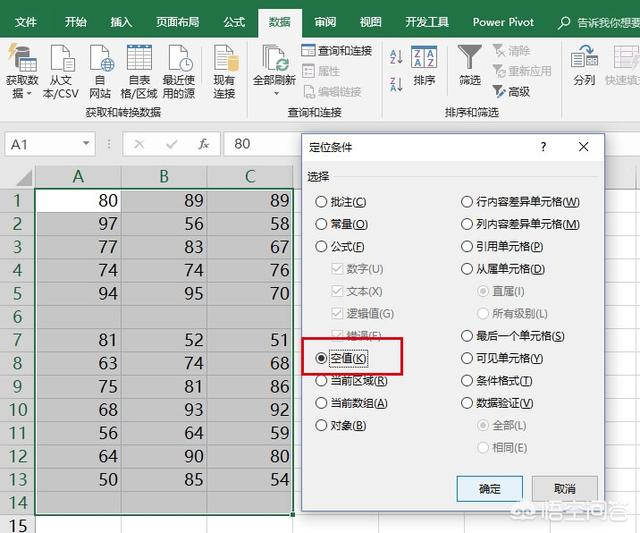Switch to the Review (审阅) tab

[x=325, y=22]
